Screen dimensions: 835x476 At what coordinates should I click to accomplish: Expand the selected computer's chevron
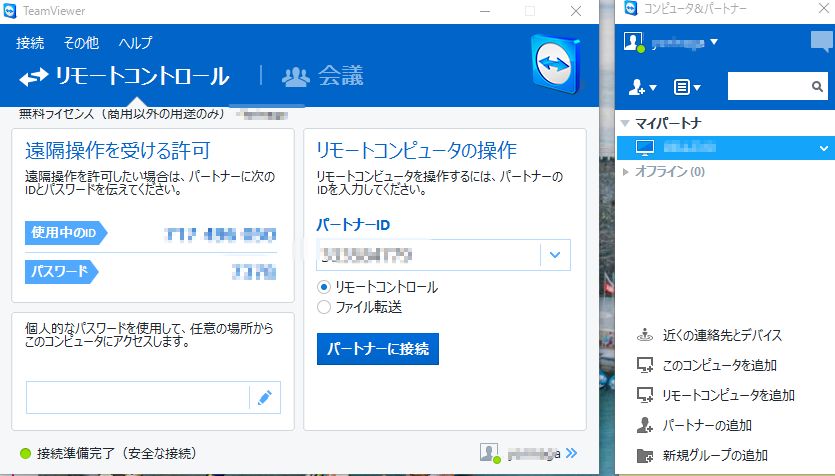[x=824, y=149]
